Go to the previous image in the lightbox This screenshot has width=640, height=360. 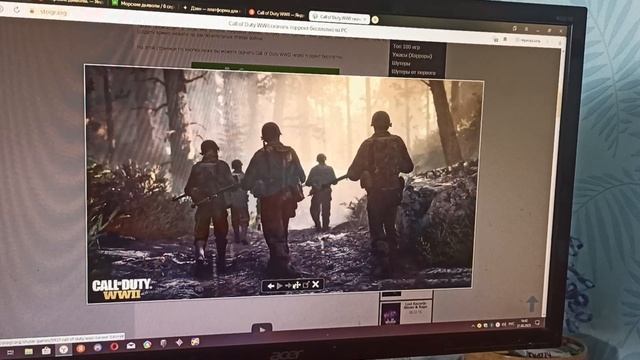point(270,286)
